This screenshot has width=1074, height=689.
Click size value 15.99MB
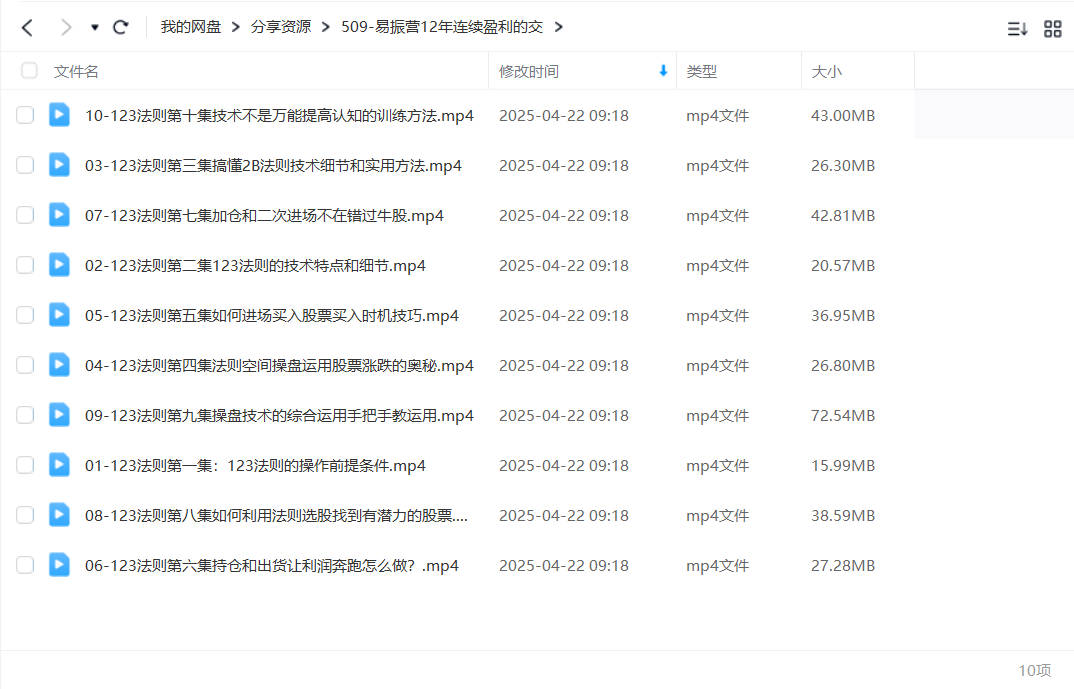tap(843, 466)
